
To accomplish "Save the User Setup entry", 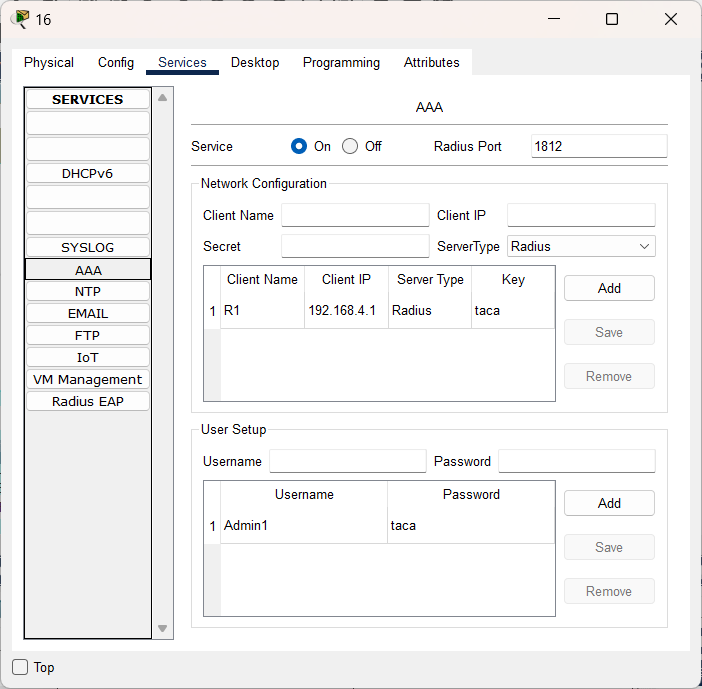I will pyautogui.click(x=609, y=547).
